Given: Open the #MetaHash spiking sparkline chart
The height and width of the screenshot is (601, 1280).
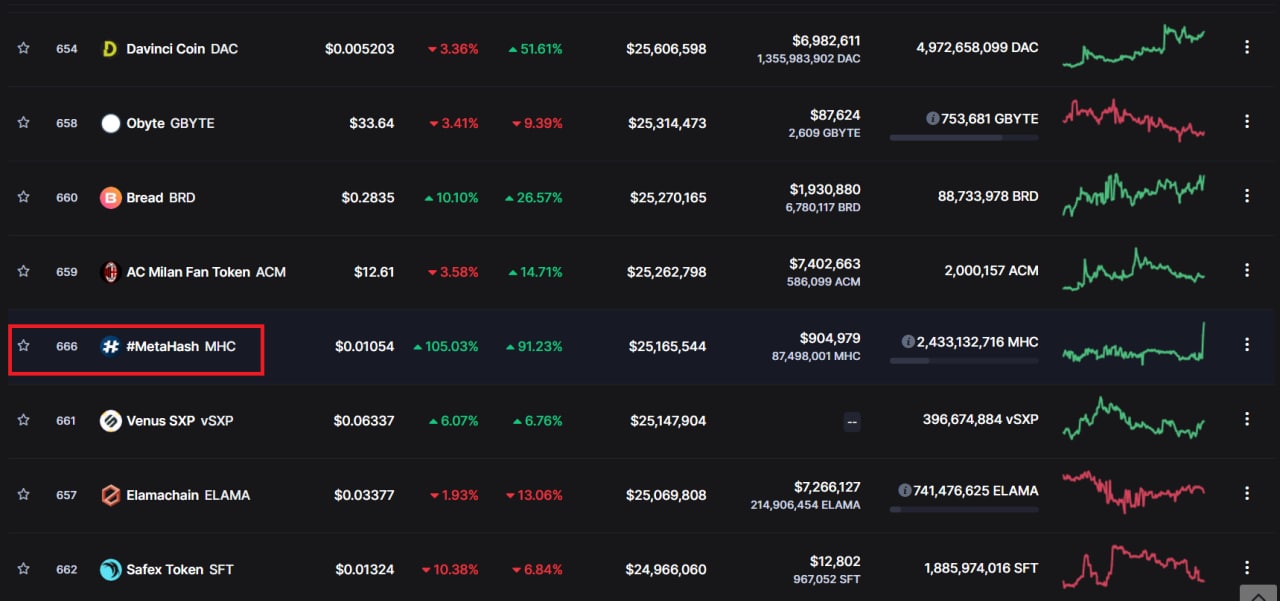Looking at the screenshot, I should (1134, 343).
